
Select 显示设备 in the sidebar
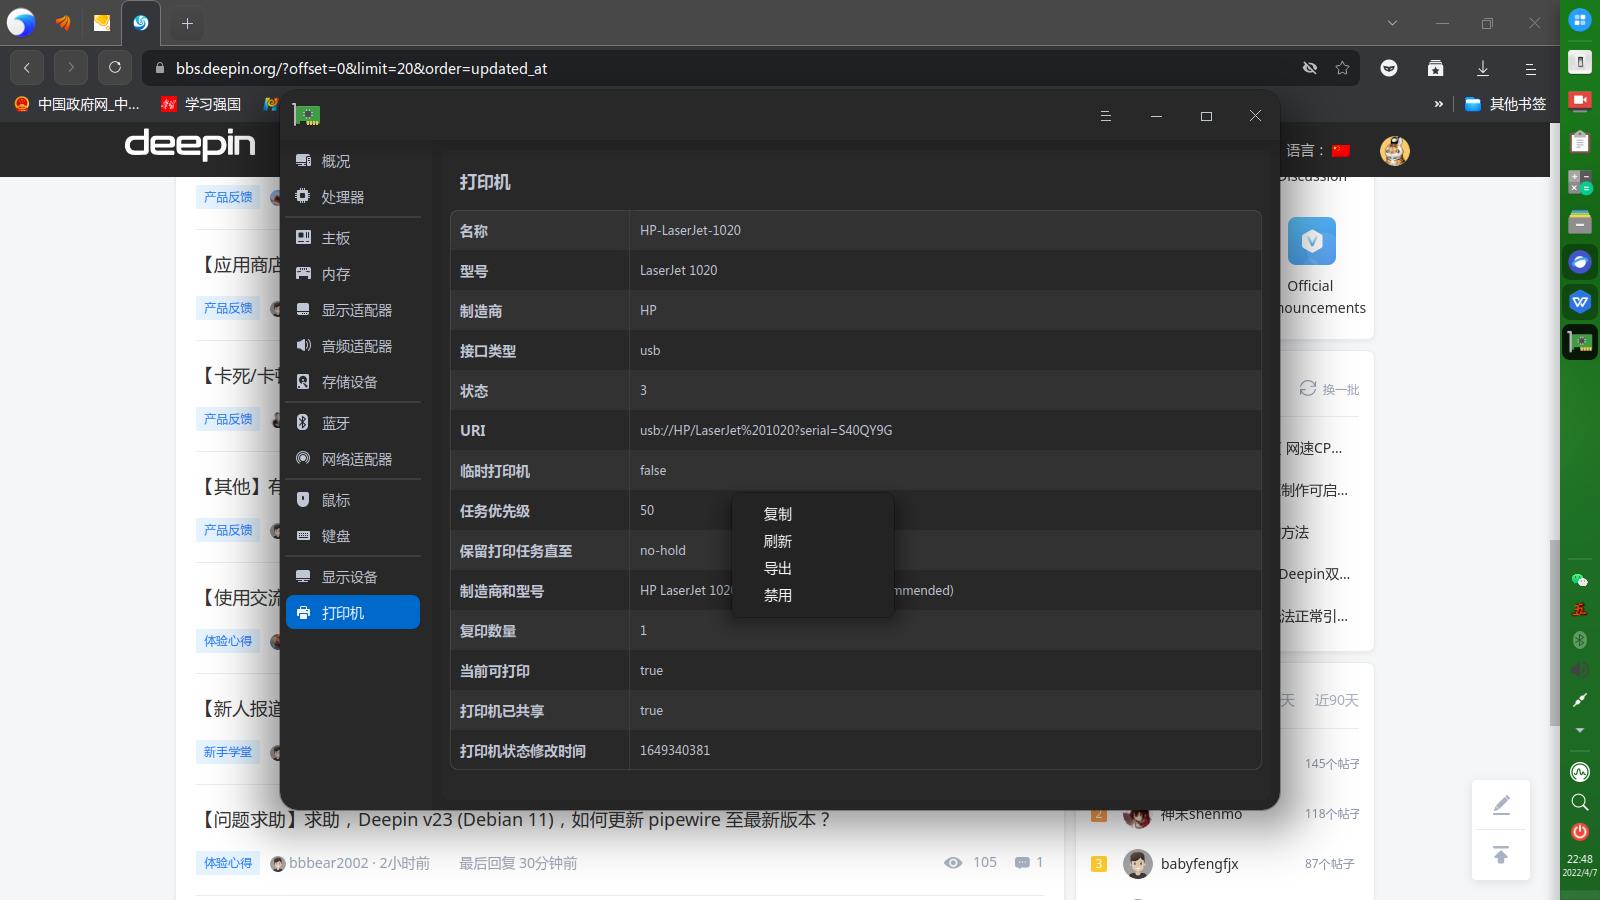point(353,577)
